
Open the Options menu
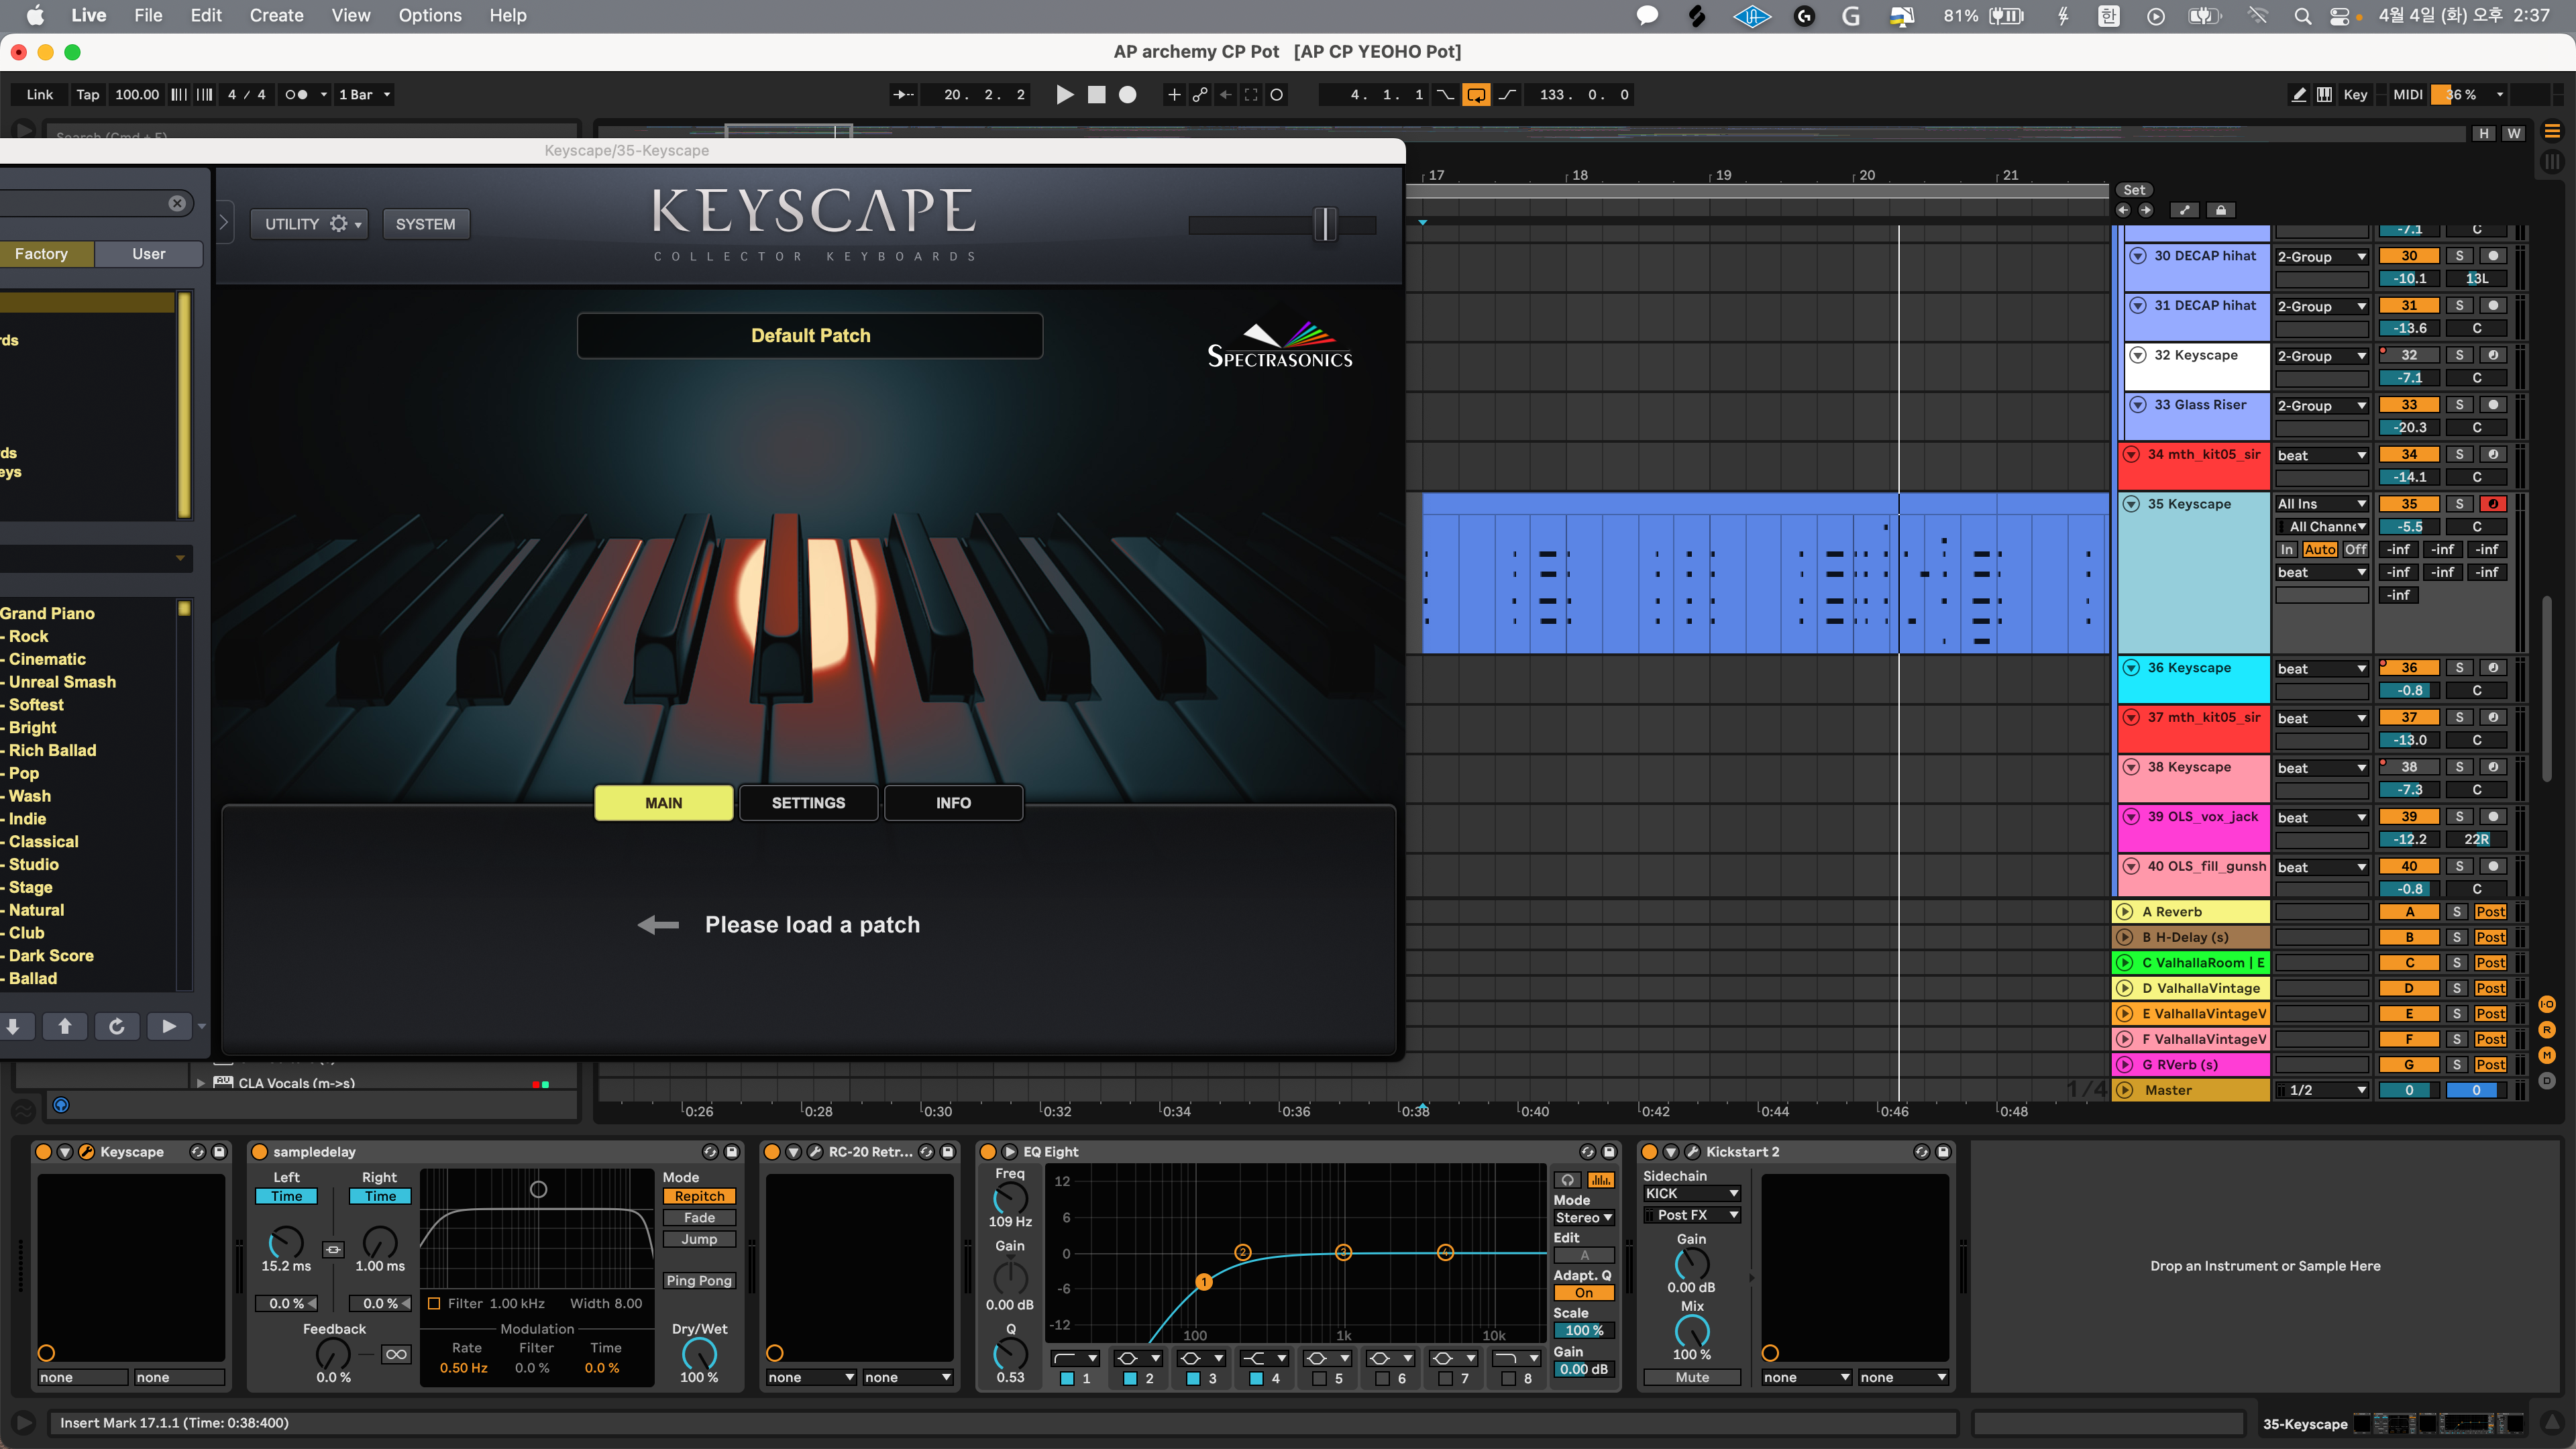coord(430,16)
